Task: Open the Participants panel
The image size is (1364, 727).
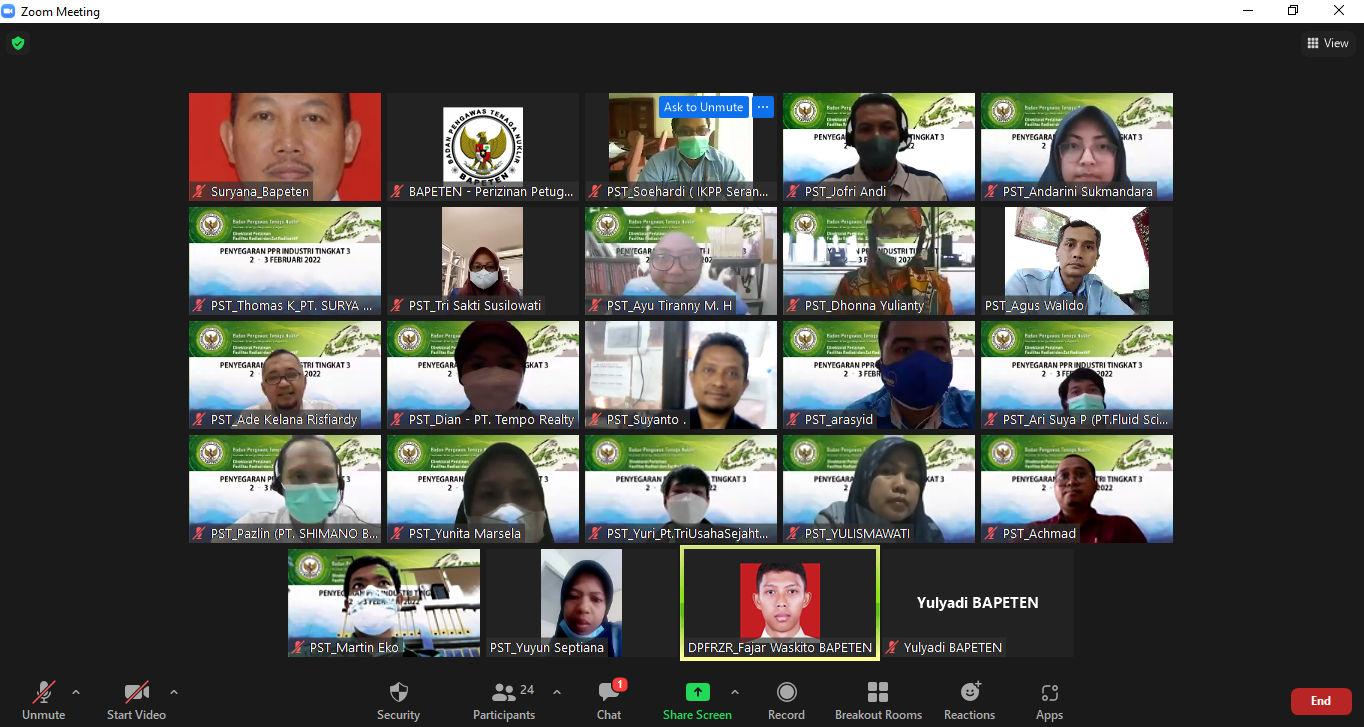Action: 504,699
